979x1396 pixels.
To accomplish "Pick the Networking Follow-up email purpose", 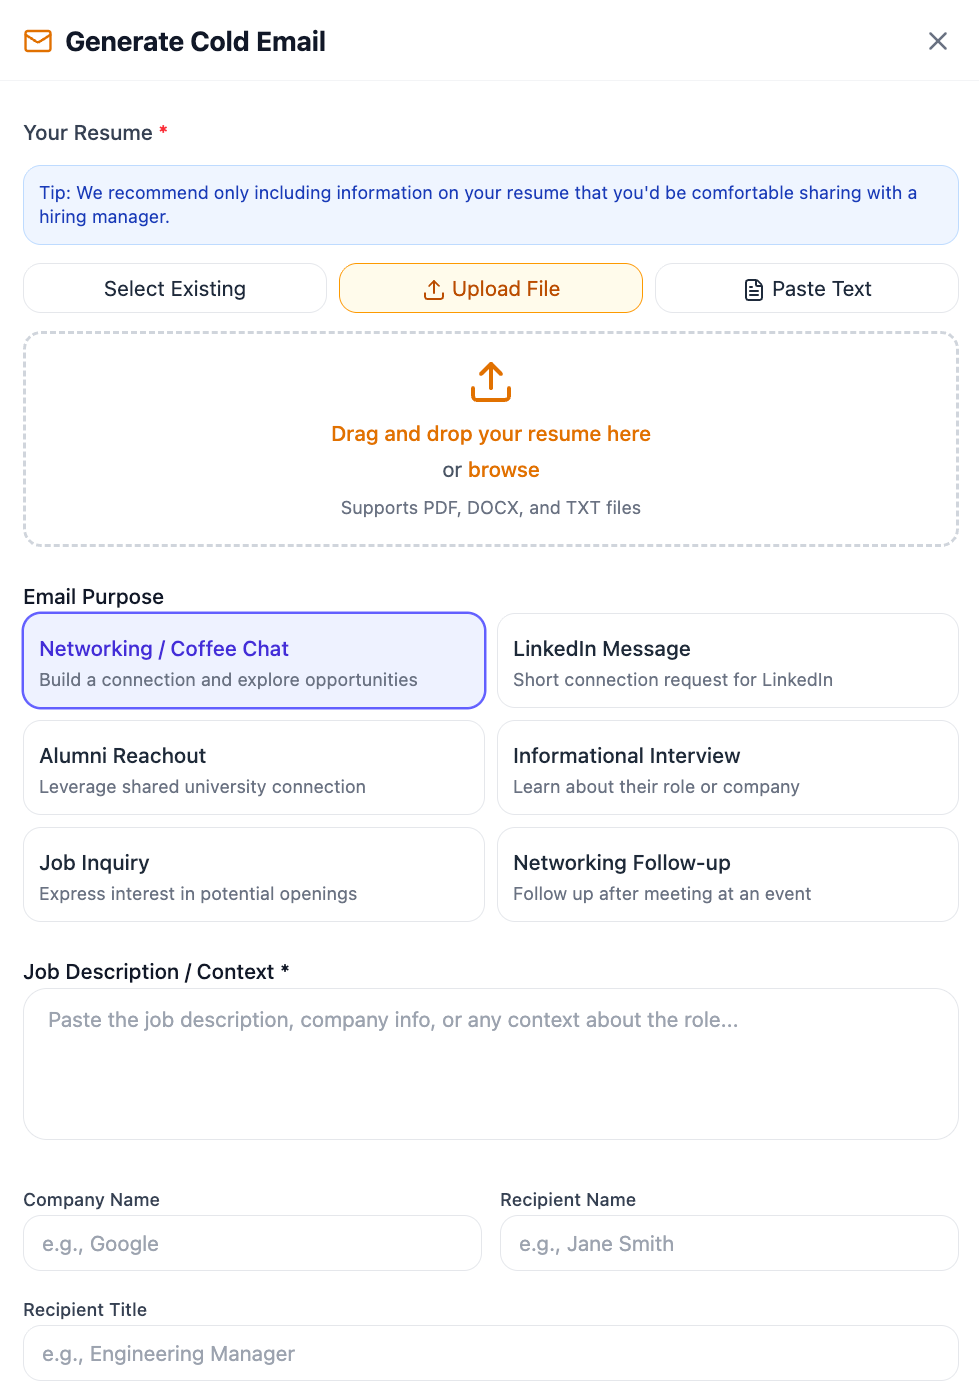I will point(728,875).
